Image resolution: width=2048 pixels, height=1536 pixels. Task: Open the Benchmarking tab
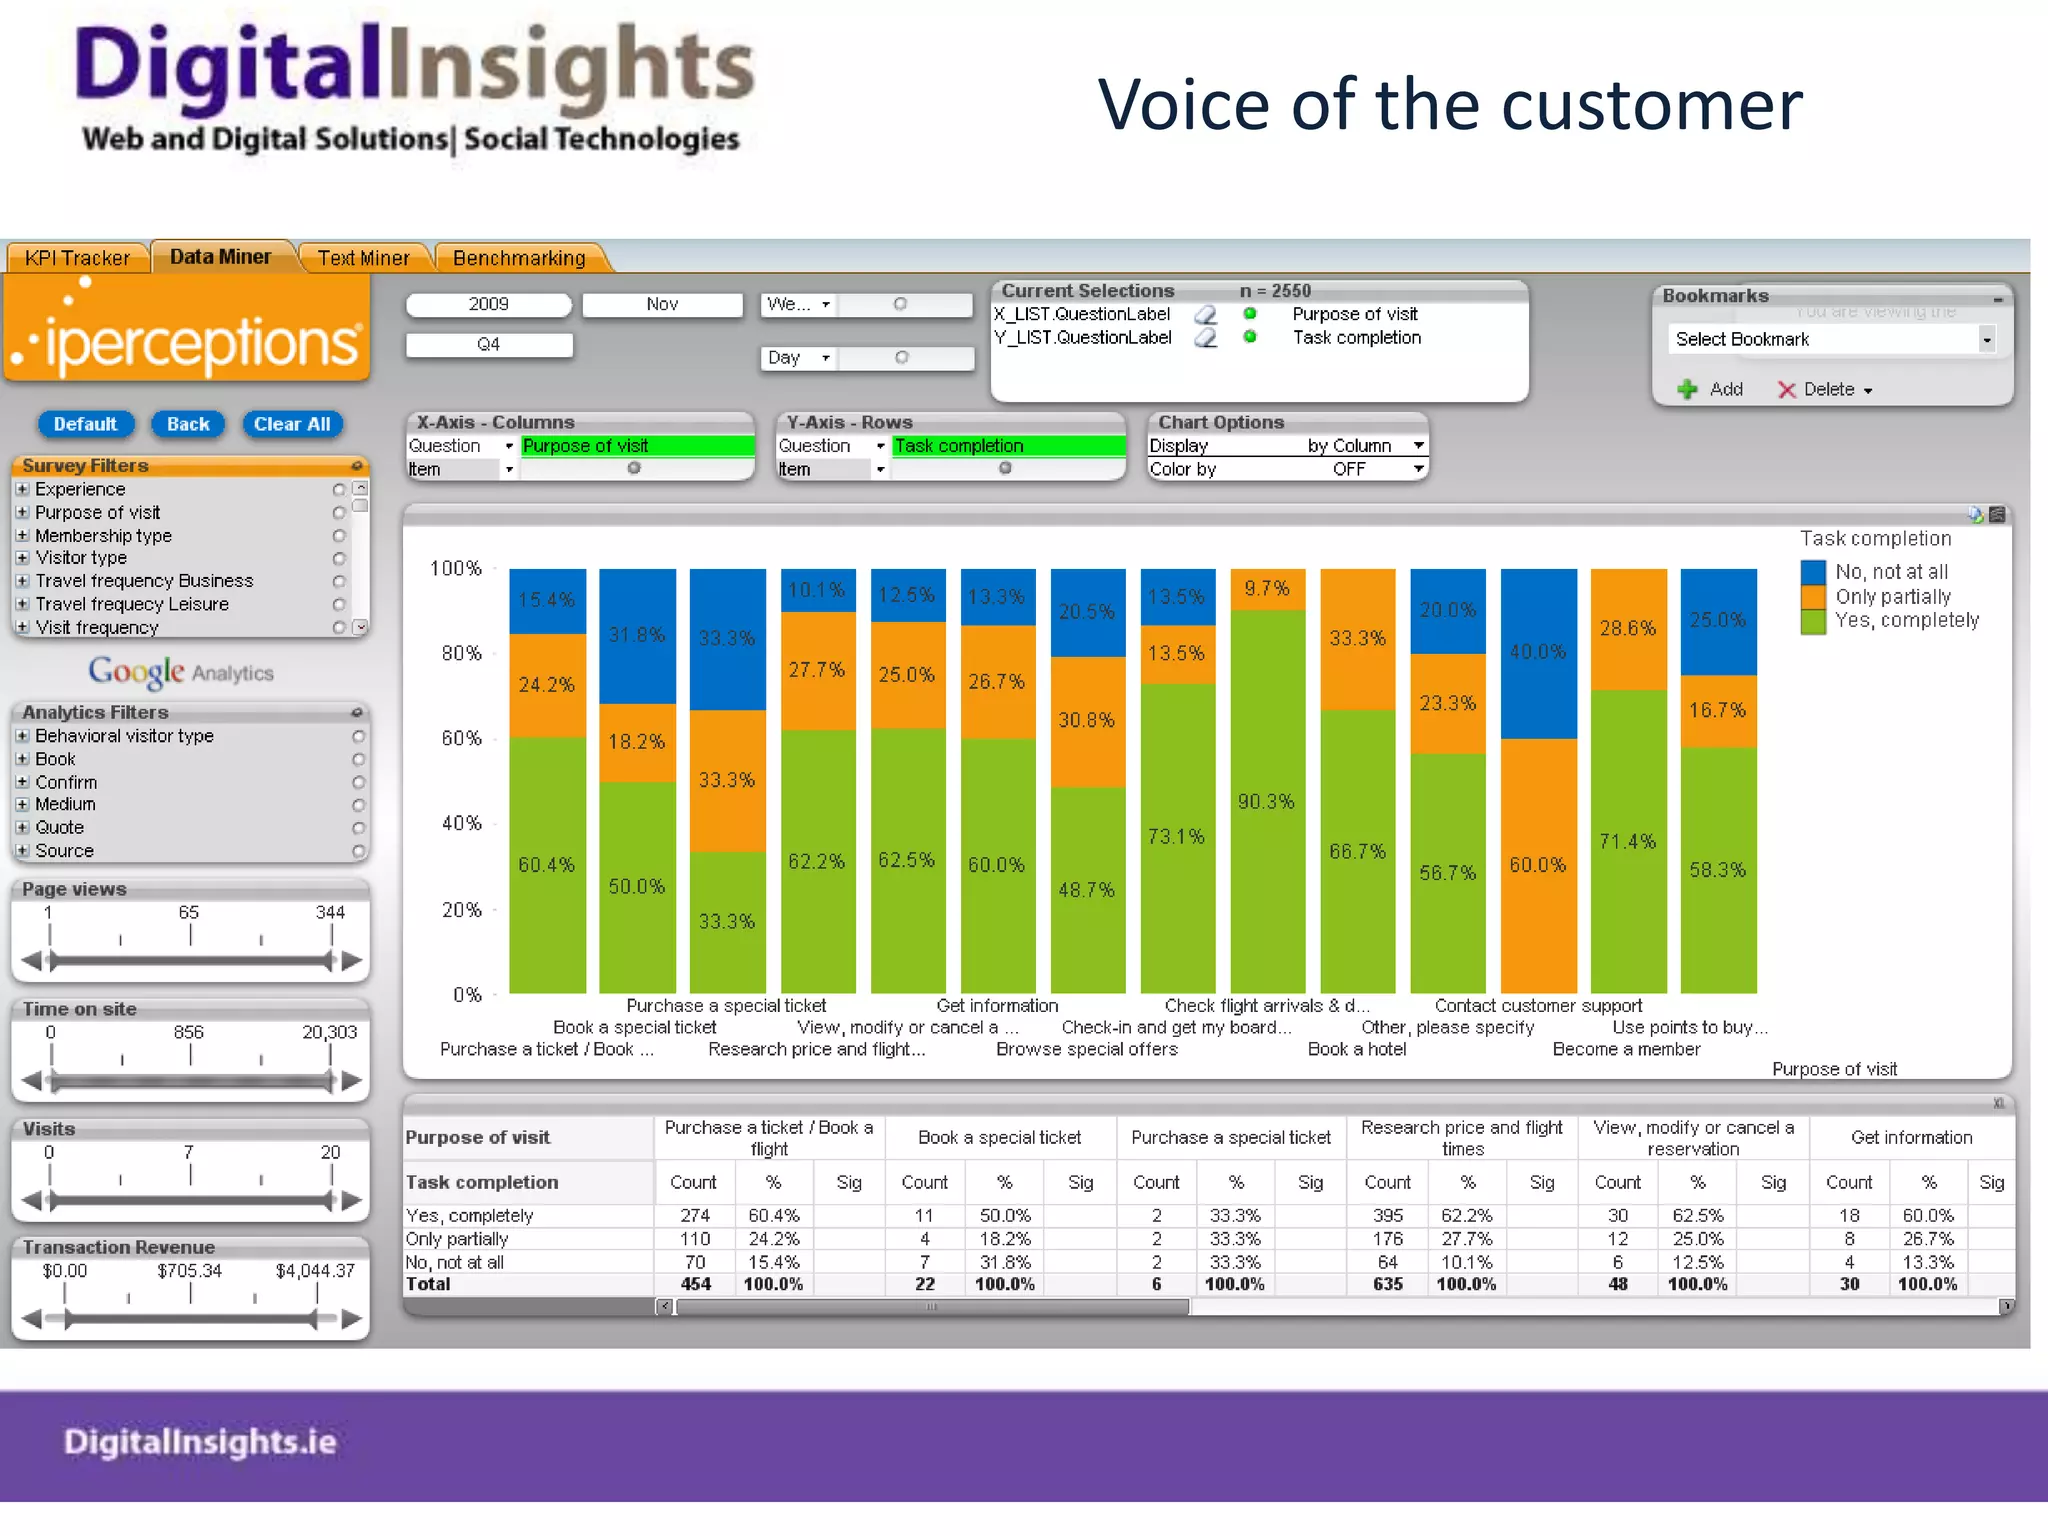(519, 258)
